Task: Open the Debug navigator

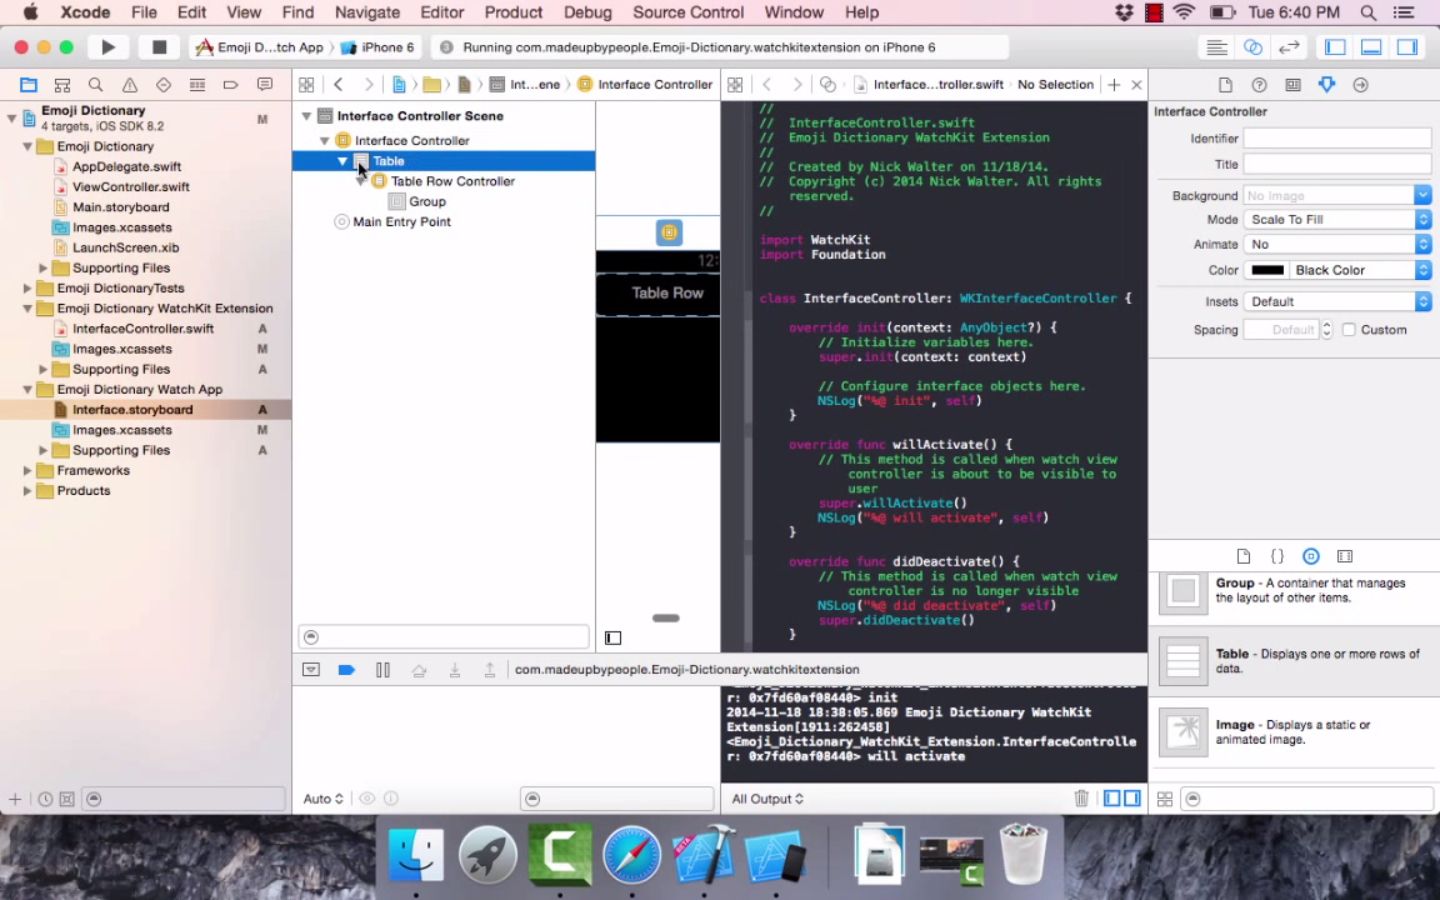Action: pos(197,85)
